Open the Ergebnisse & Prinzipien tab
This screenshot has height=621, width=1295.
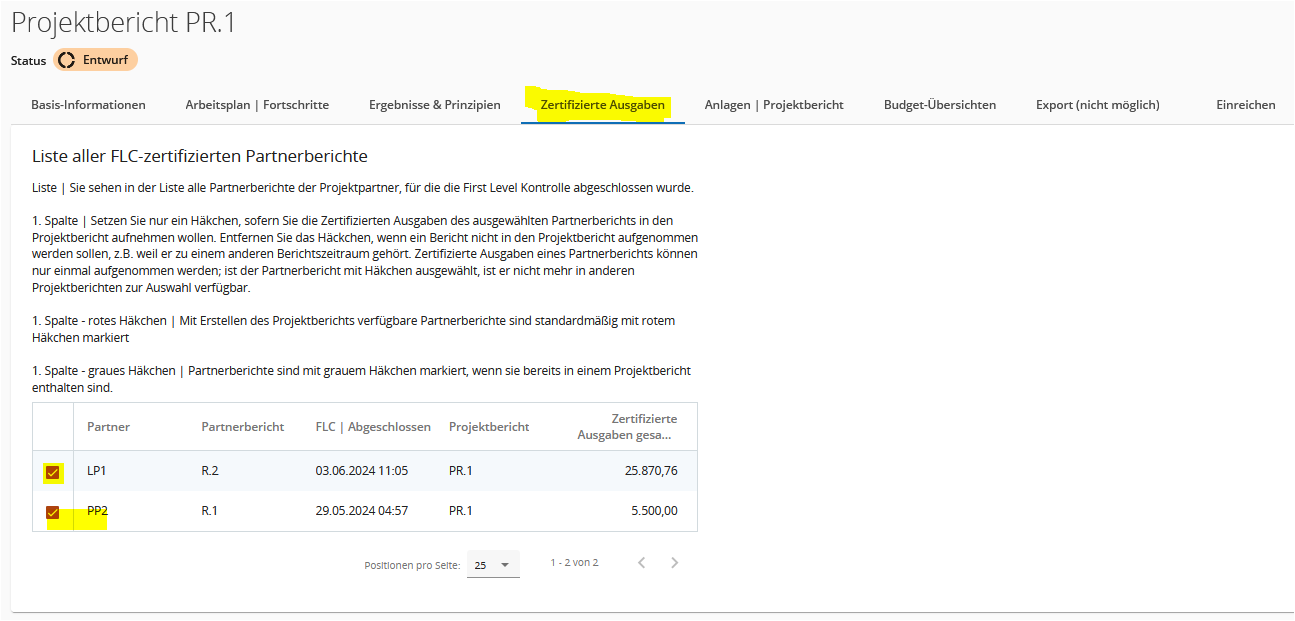tap(434, 105)
